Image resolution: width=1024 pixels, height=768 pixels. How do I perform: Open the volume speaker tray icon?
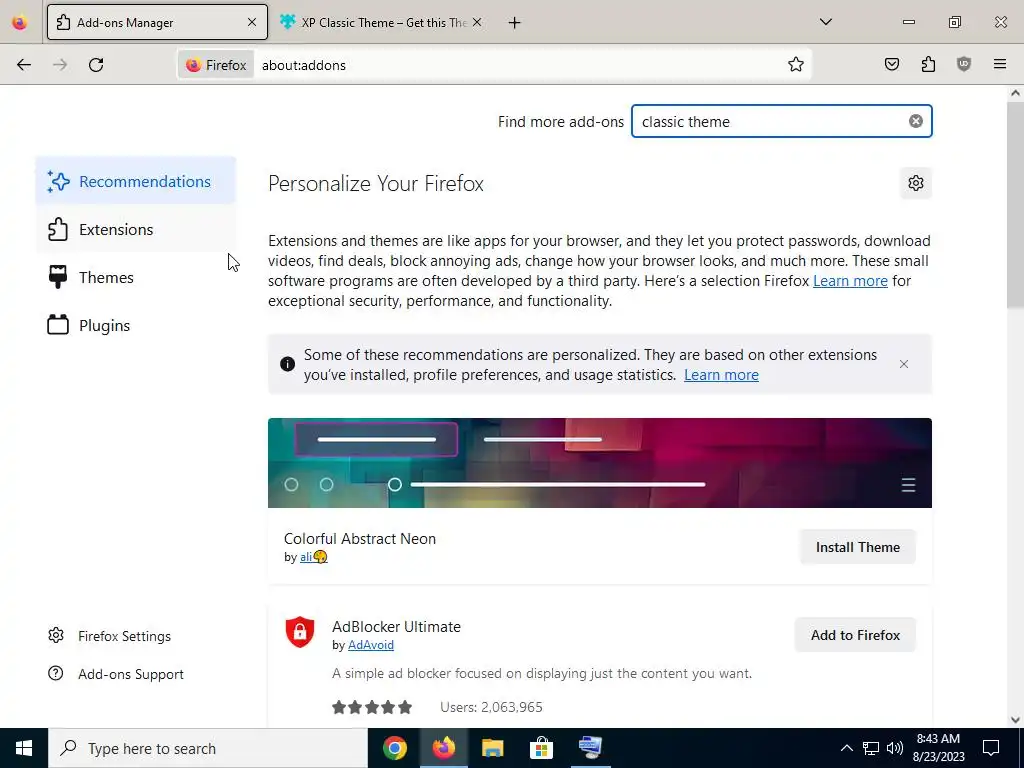click(x=895, y=748)
